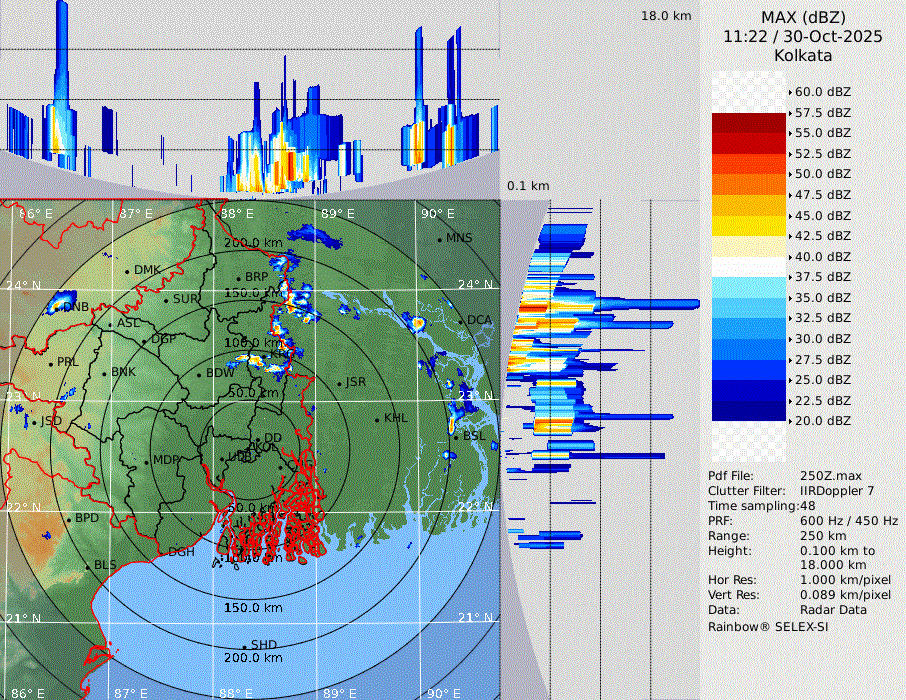Click the DMK station marker
906x700 pixels.
pyautogui.click(x=128, y=270)
